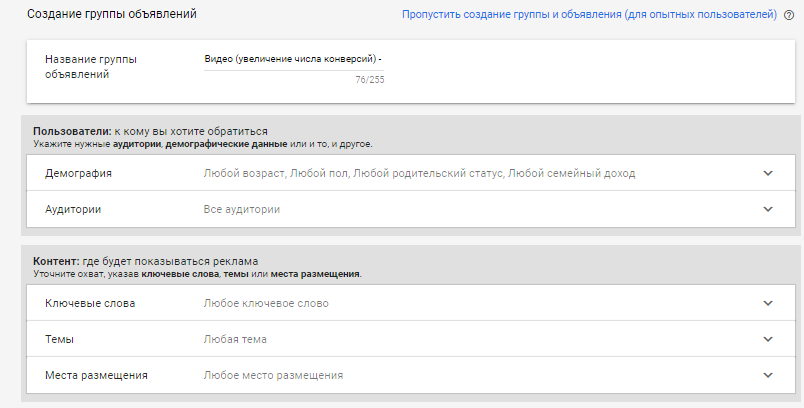The image size is (804, 408).
Task: Expand the Ключевые слова chevron
Action: click(x=768, y=303)
